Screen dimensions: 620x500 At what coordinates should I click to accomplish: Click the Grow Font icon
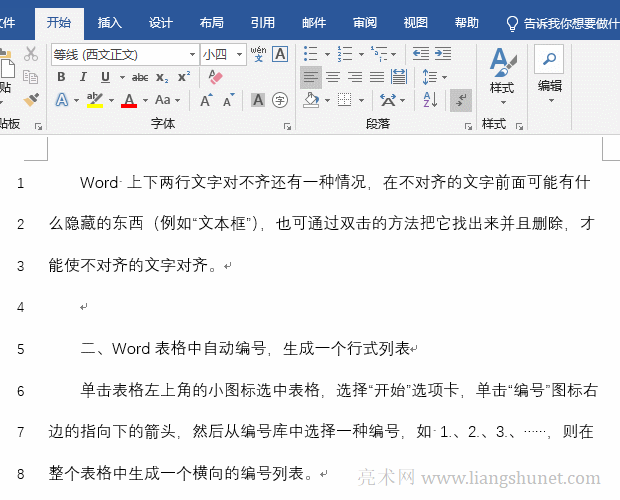point(206,100)
